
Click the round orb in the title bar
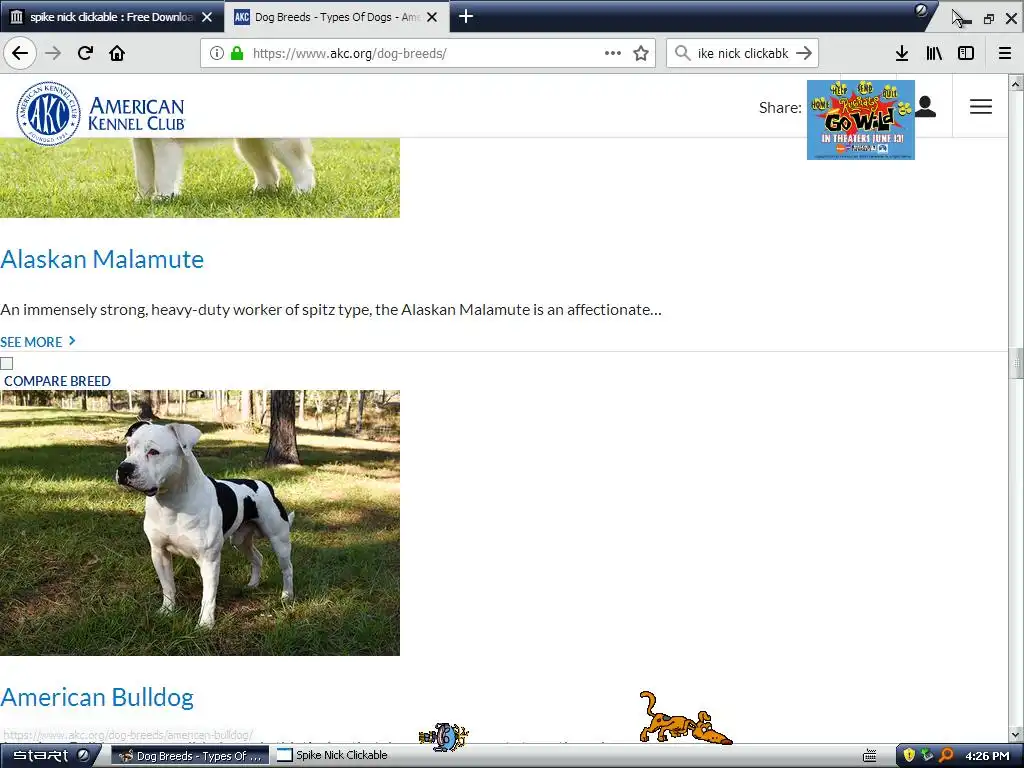click(x=921, y=10)
